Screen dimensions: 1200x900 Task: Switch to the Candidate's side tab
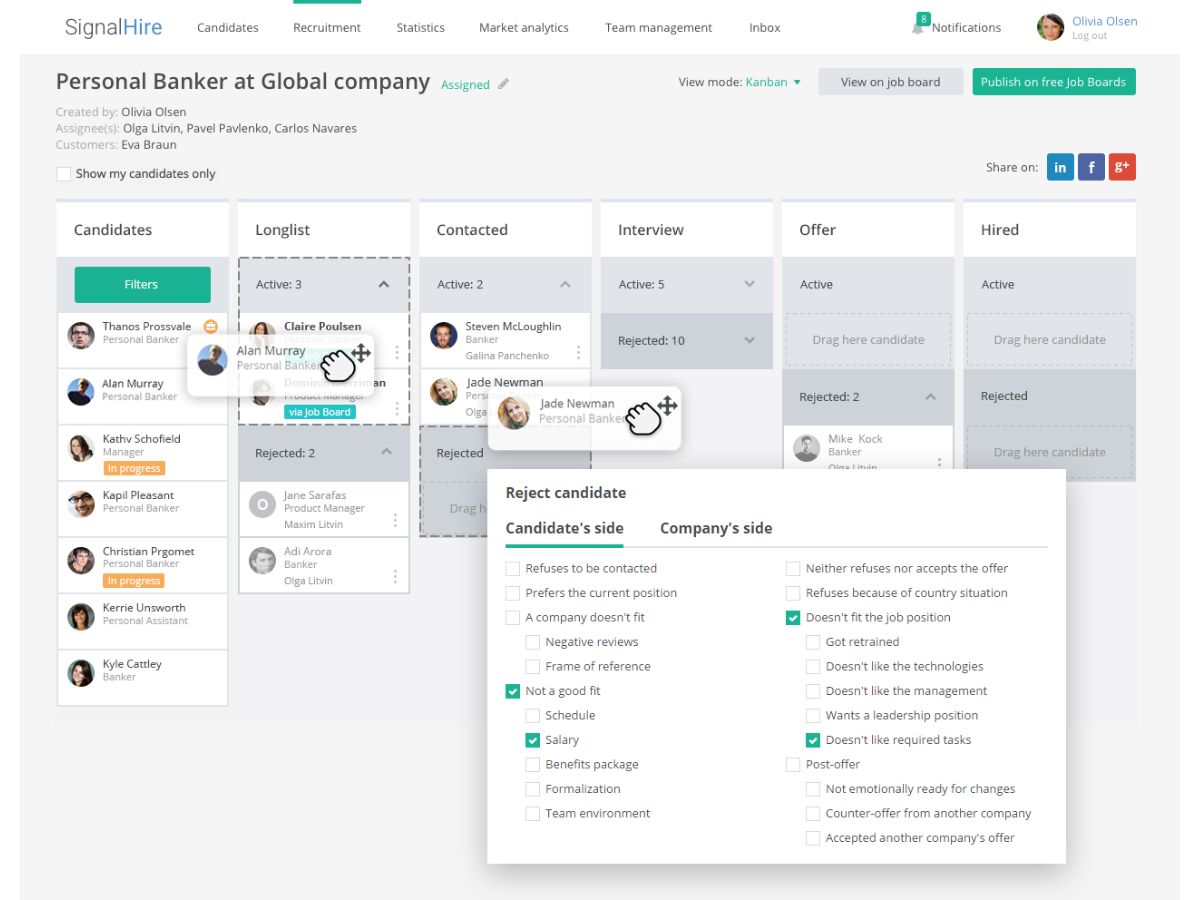pos(565,528)
